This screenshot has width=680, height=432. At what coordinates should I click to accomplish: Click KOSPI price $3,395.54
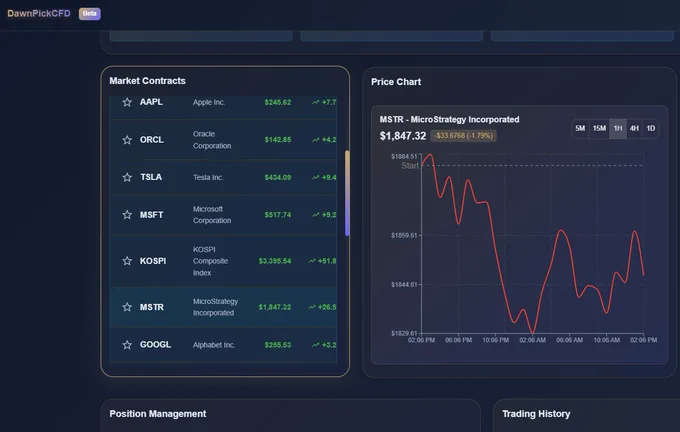tap(275, 261)
